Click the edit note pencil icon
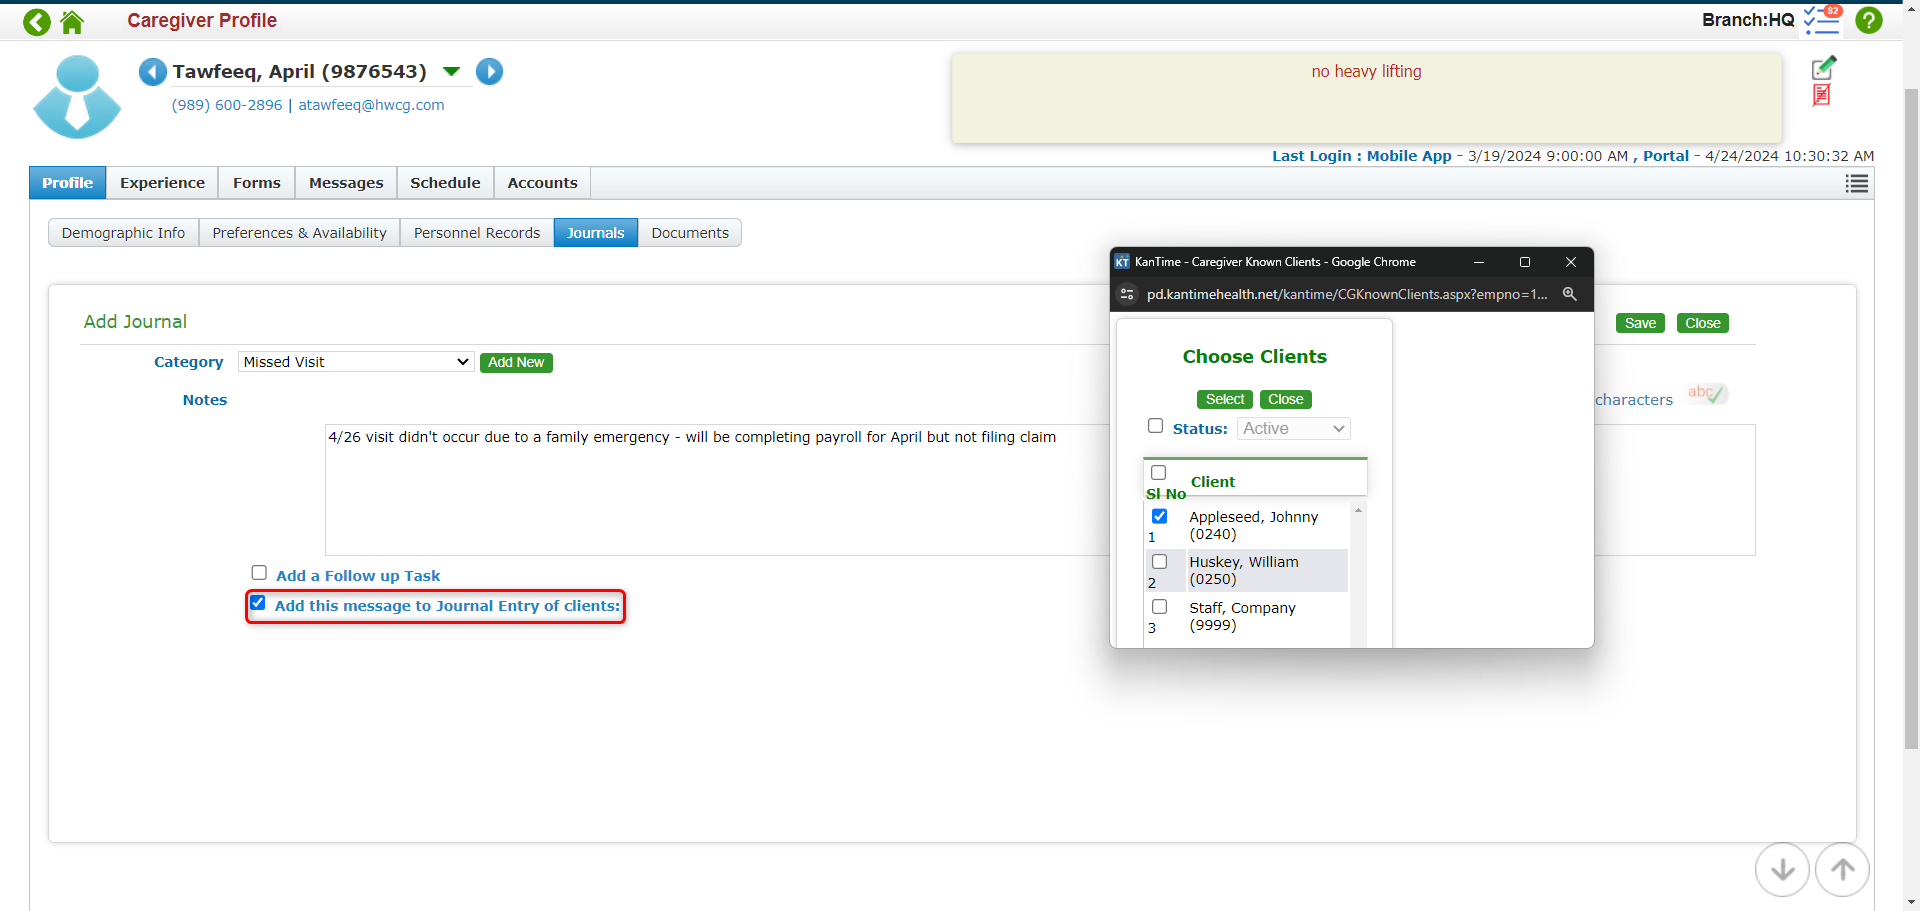 pos(1823,68)
